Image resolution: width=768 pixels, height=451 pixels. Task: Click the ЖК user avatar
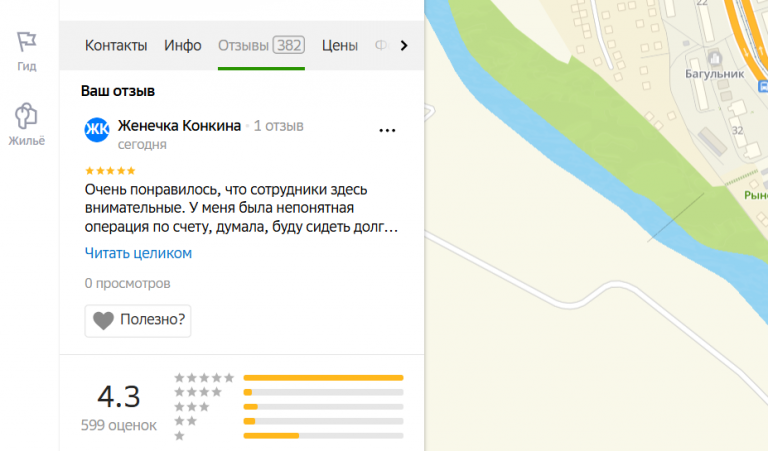[96, 130]
